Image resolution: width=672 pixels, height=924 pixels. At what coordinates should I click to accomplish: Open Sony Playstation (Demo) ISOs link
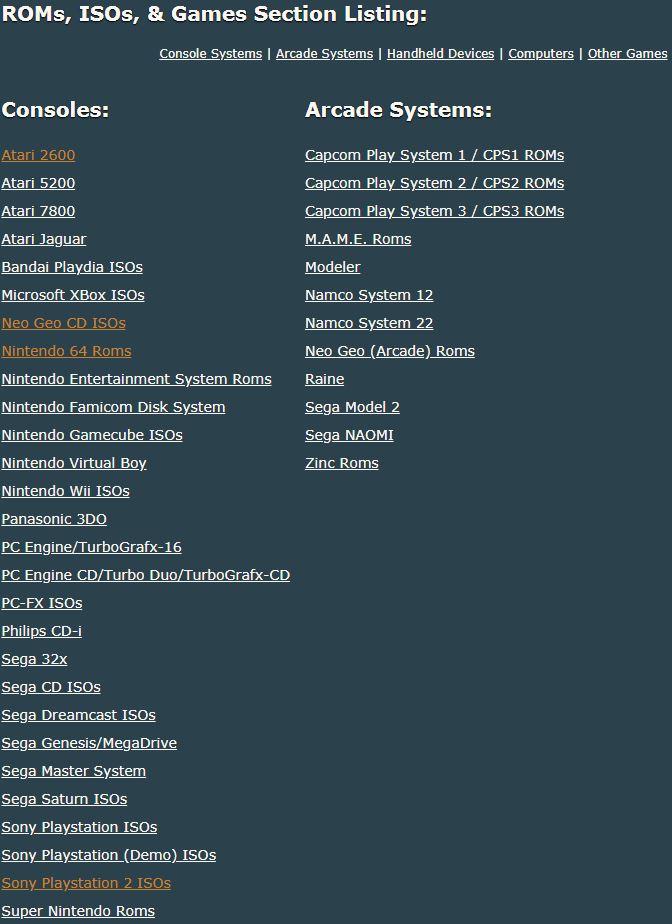click(109, 855)
